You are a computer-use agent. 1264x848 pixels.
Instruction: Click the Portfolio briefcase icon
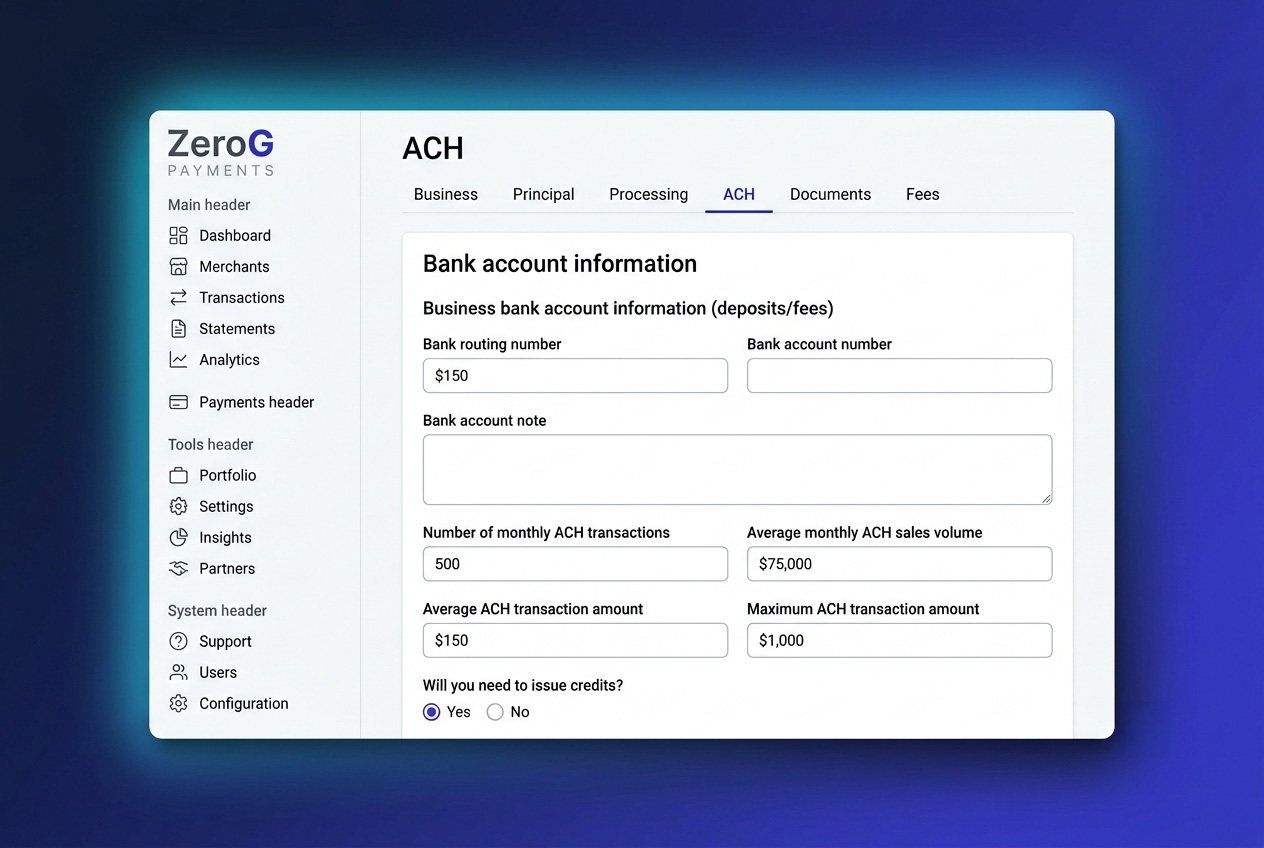pyautogui.click(x=178, y=475)
